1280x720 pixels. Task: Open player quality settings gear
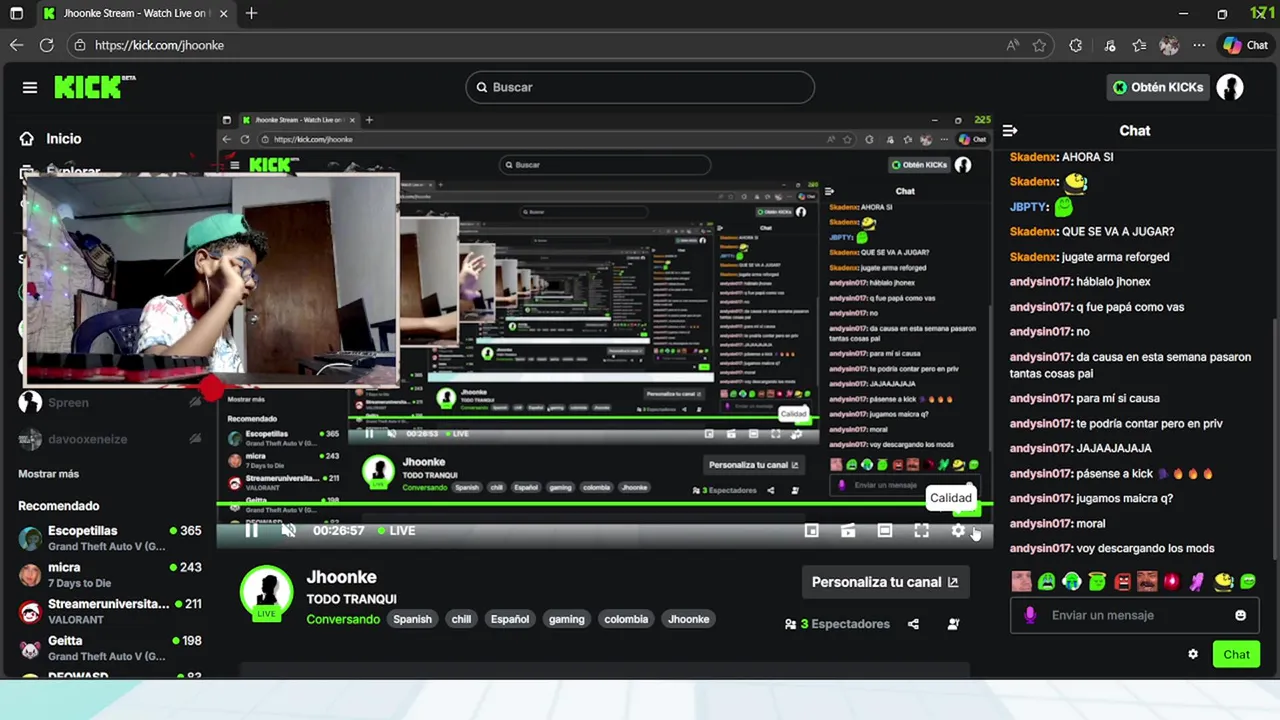[x=958, y=531]
